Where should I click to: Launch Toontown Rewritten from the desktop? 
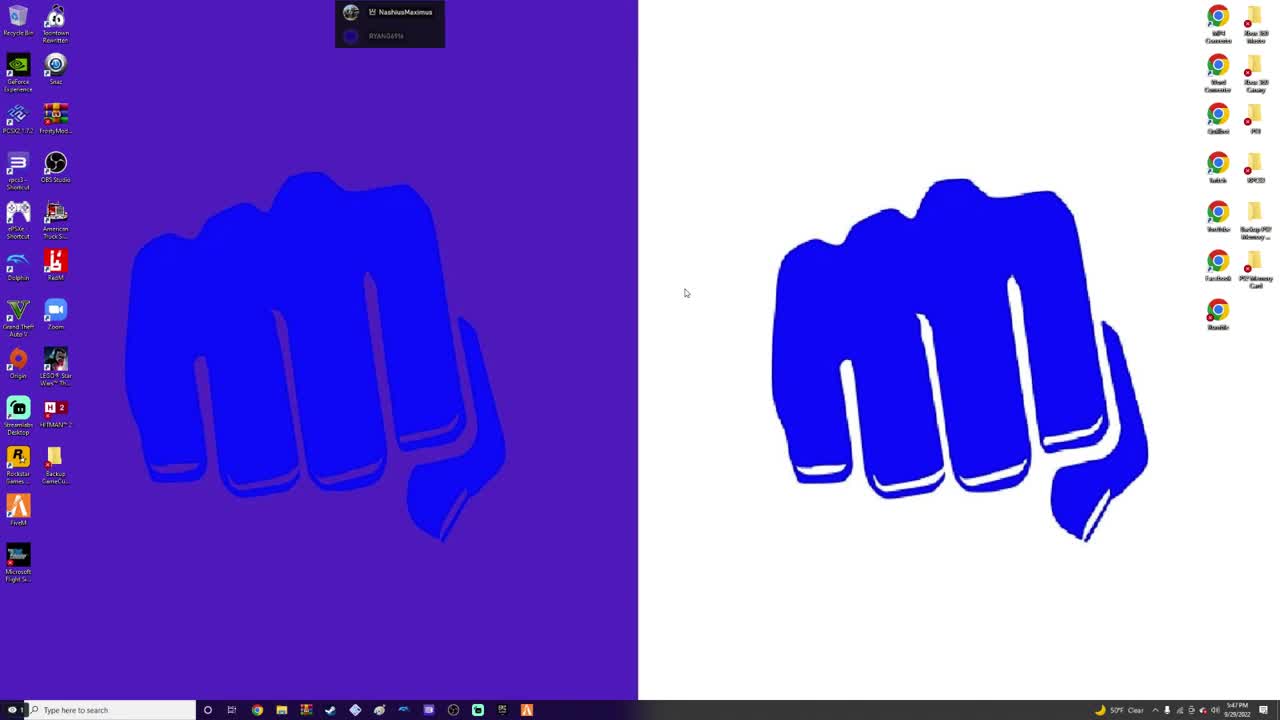coord(55,24)
